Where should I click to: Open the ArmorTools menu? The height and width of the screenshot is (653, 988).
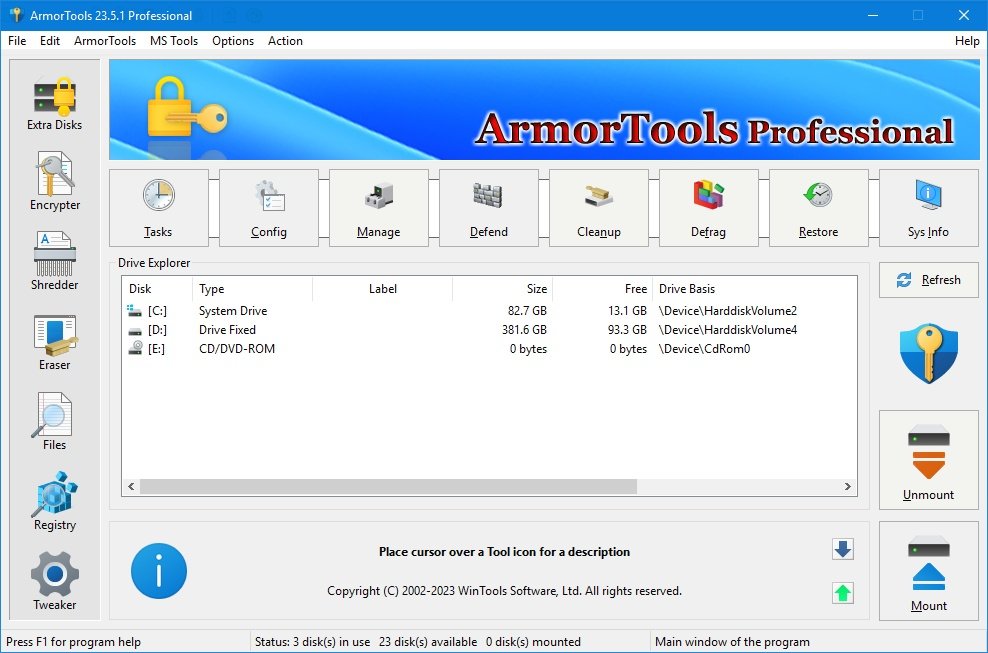[x=105, y=41]
